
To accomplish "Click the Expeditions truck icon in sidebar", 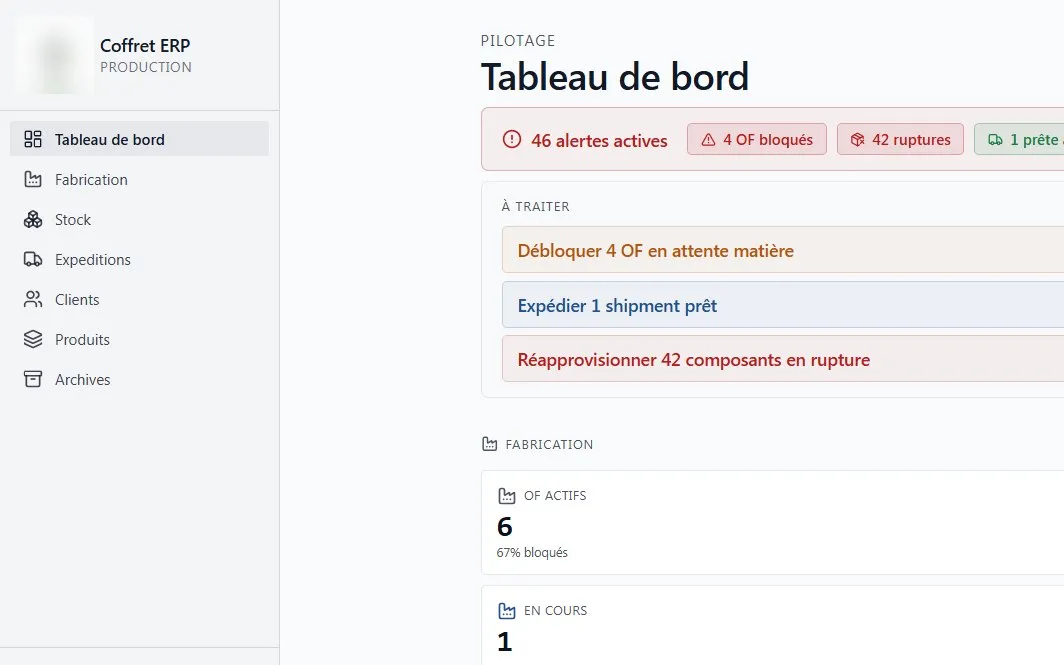I will tap(33, 259).
